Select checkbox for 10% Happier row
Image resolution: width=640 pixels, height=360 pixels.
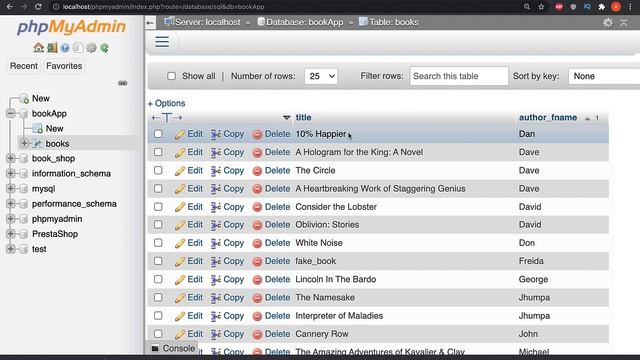pyautogui.click(x=158, y=134)
